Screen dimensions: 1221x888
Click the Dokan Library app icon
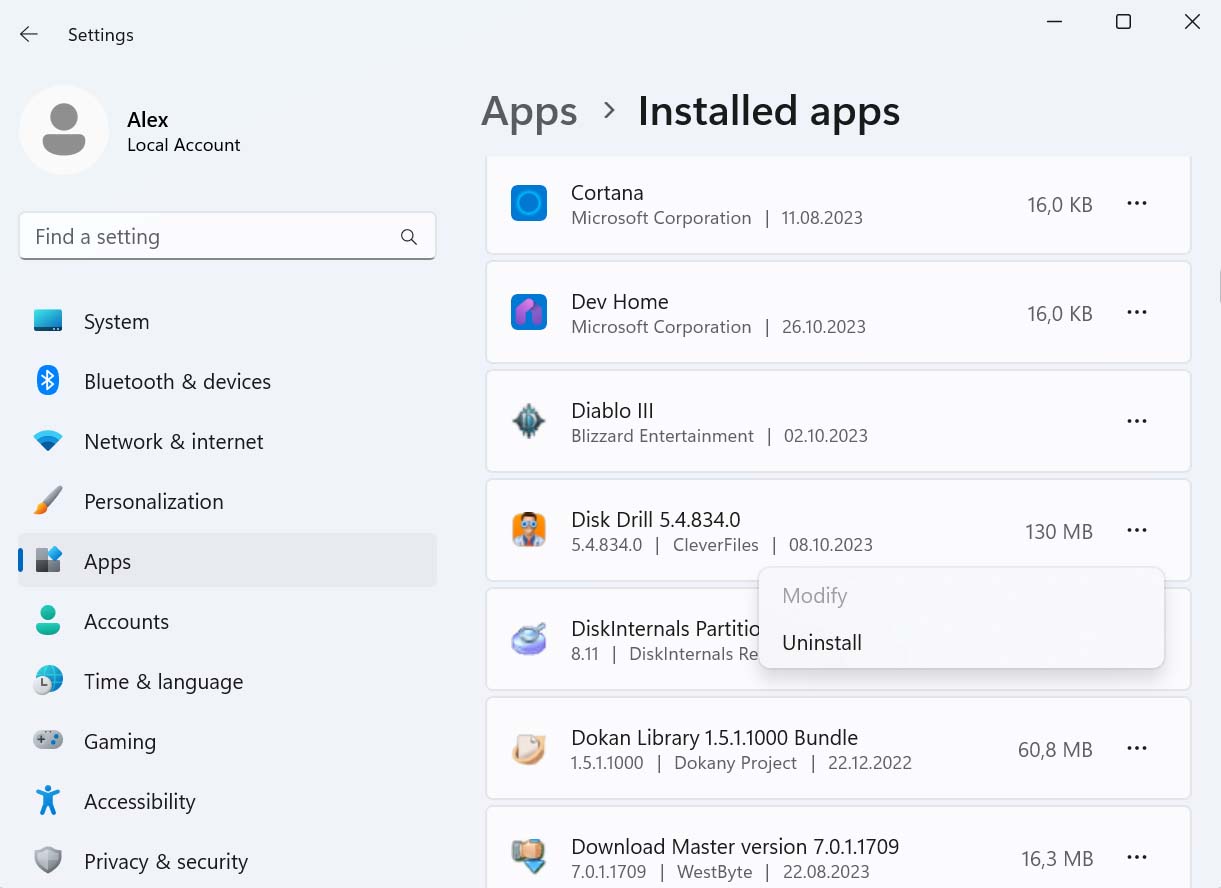pos(529,749)
